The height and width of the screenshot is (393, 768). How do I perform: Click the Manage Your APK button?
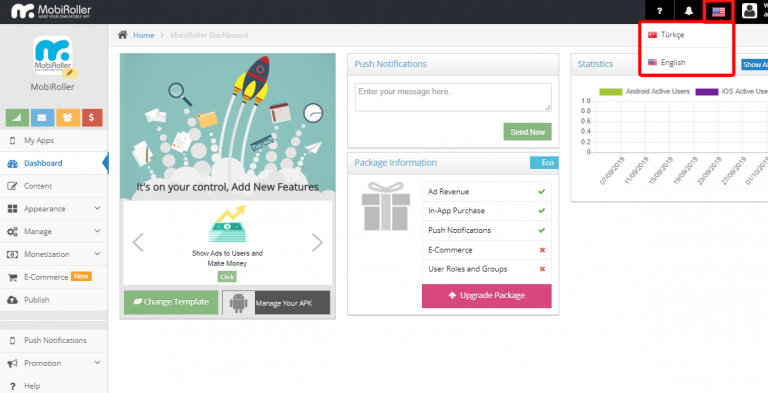[x=276, y=303]
